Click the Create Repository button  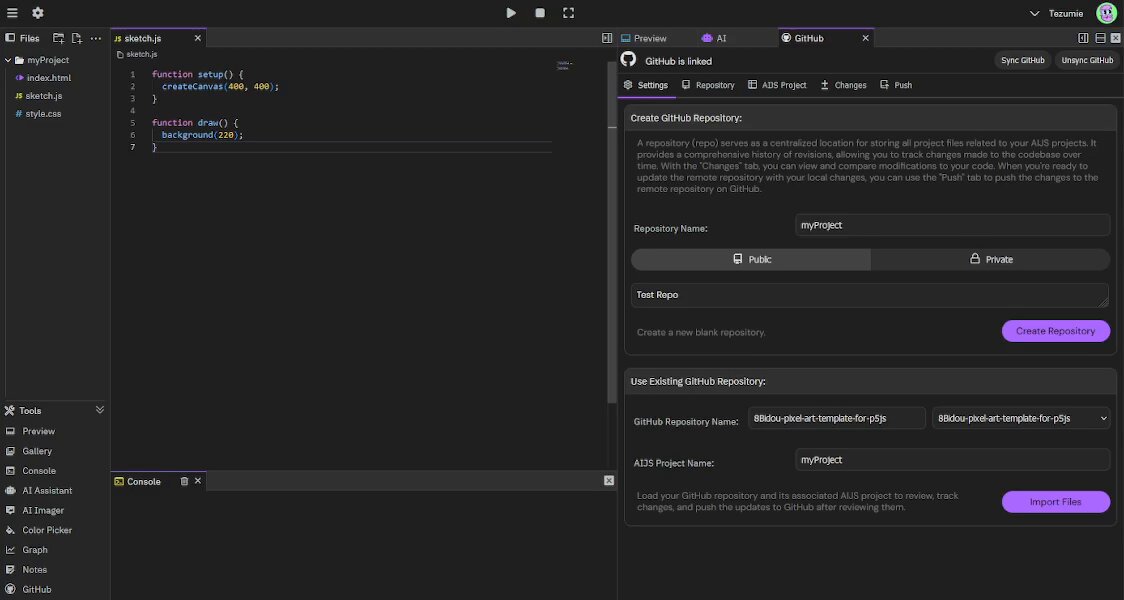point(1056,331)
